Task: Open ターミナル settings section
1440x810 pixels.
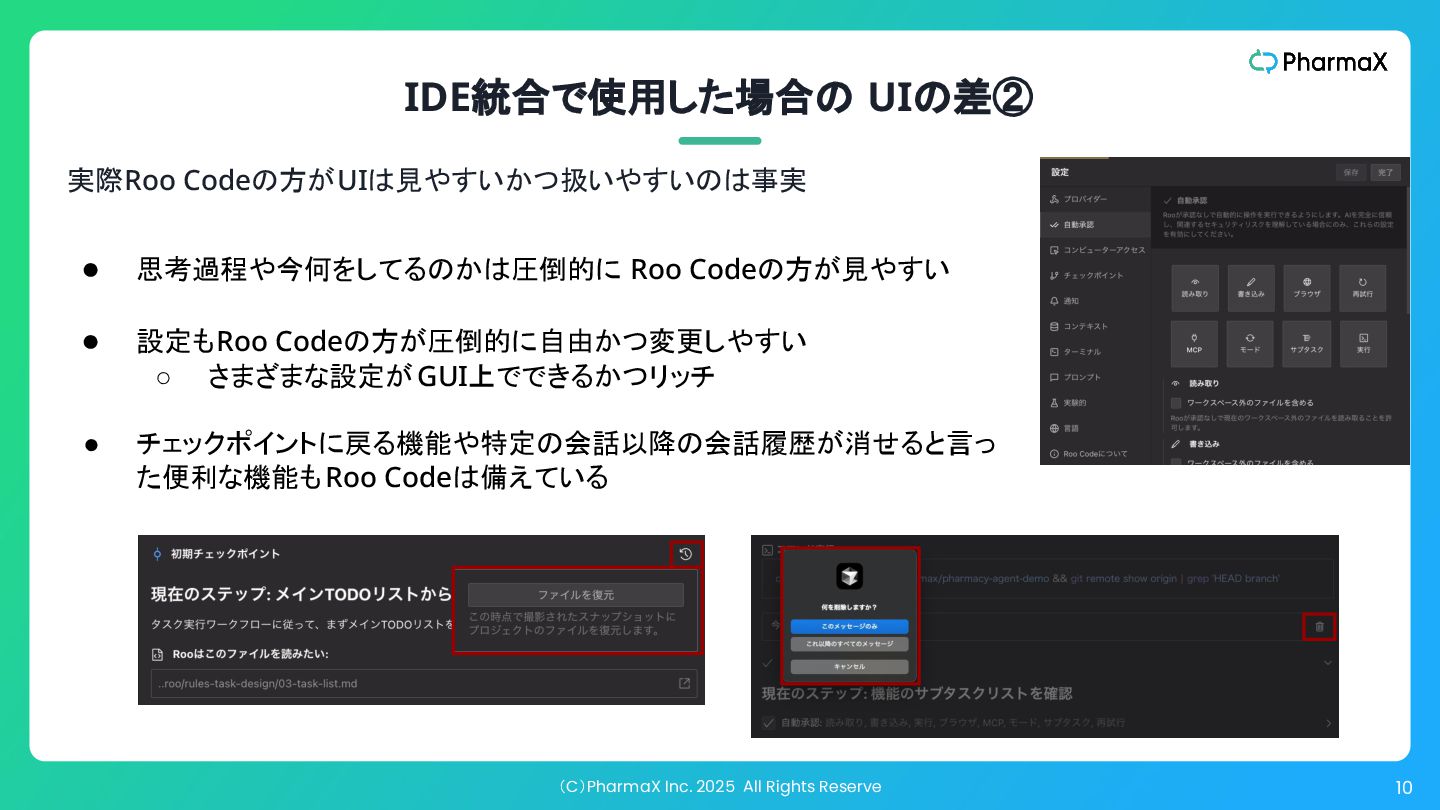Action: click(1095, 352)
